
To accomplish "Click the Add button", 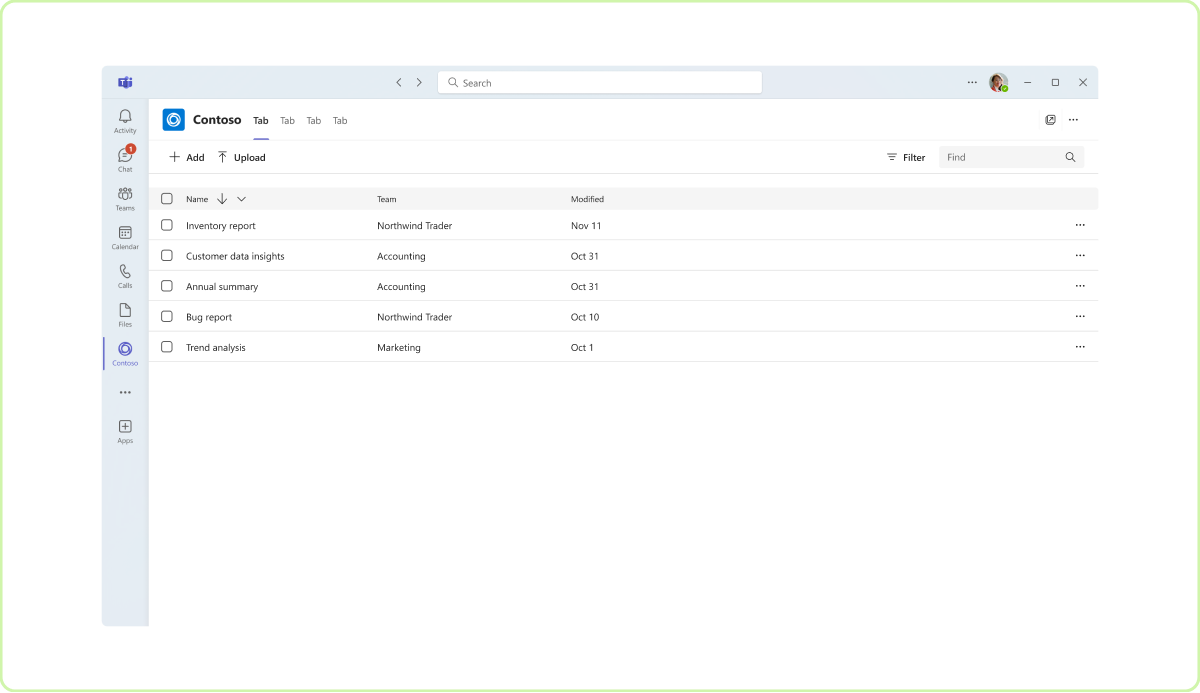I will coord(186,157).
